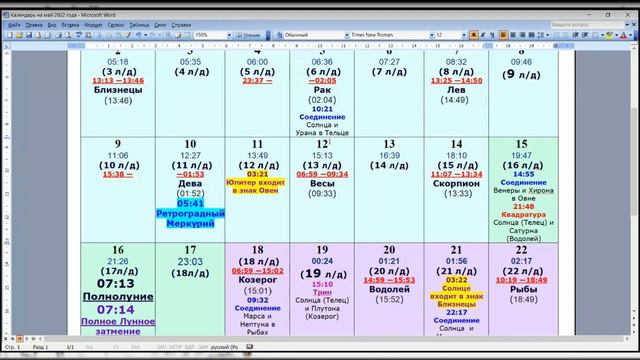This screenshot has height=360, width=640.
Task: Open highlight color dropdown arrow
Action: click(x=616, y=35)
